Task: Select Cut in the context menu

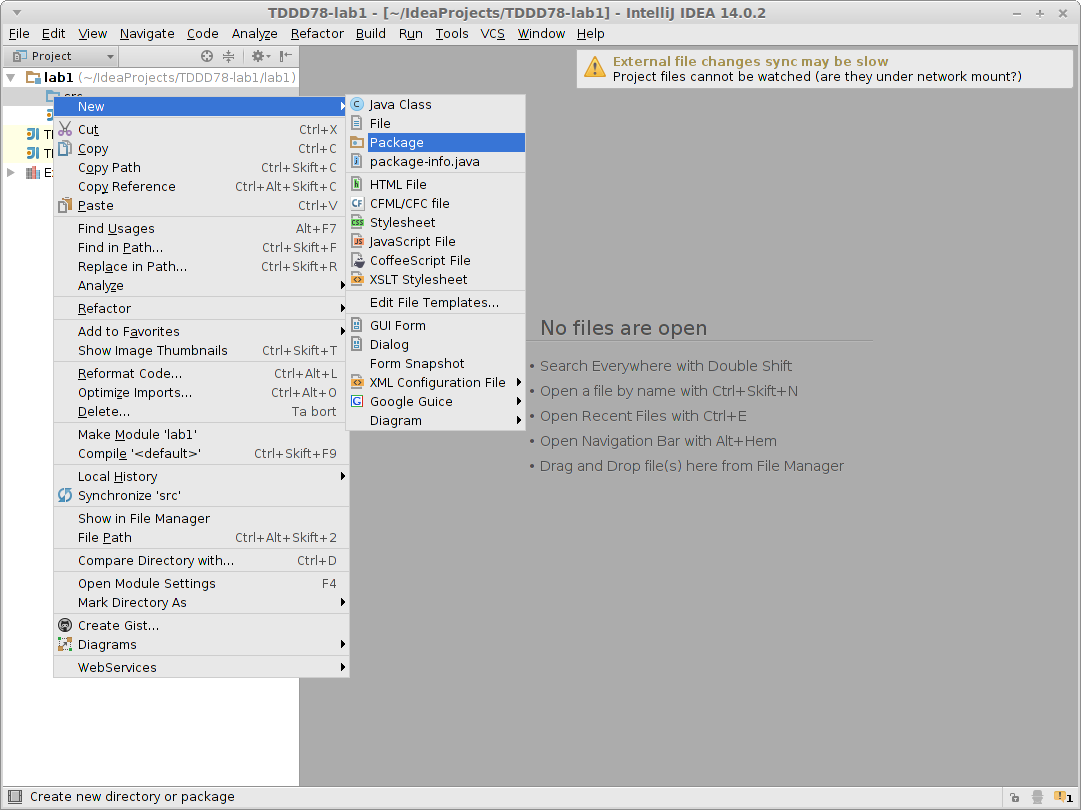Action: point(201,130)
